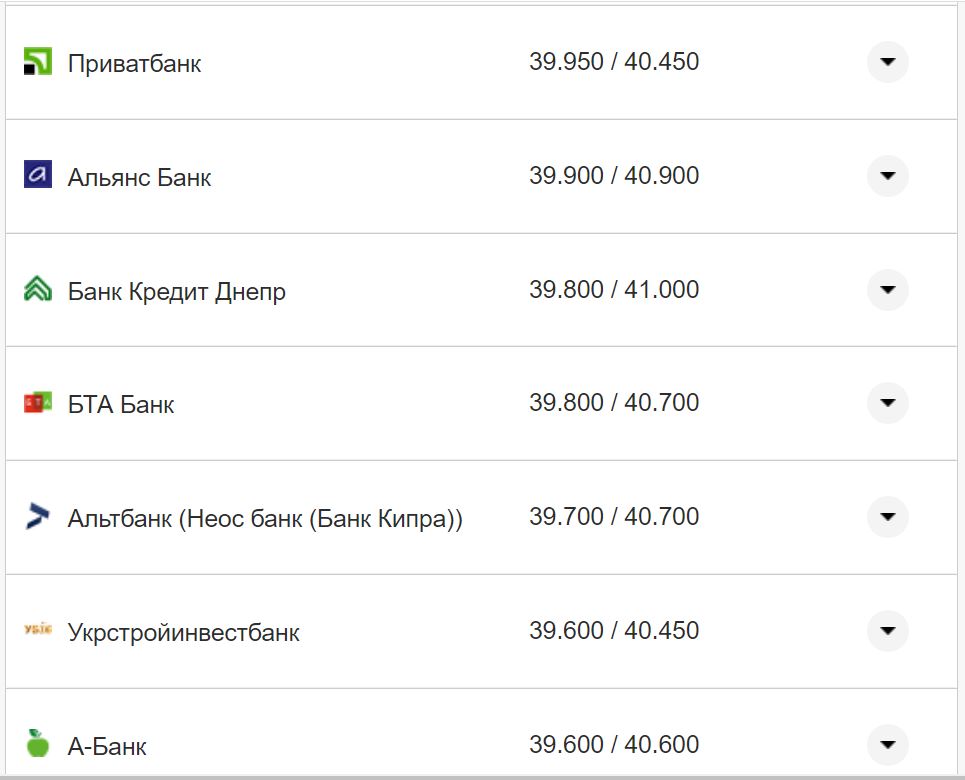Expand the Банк Кредит Днепр details arrow

(x=887, y=290)
